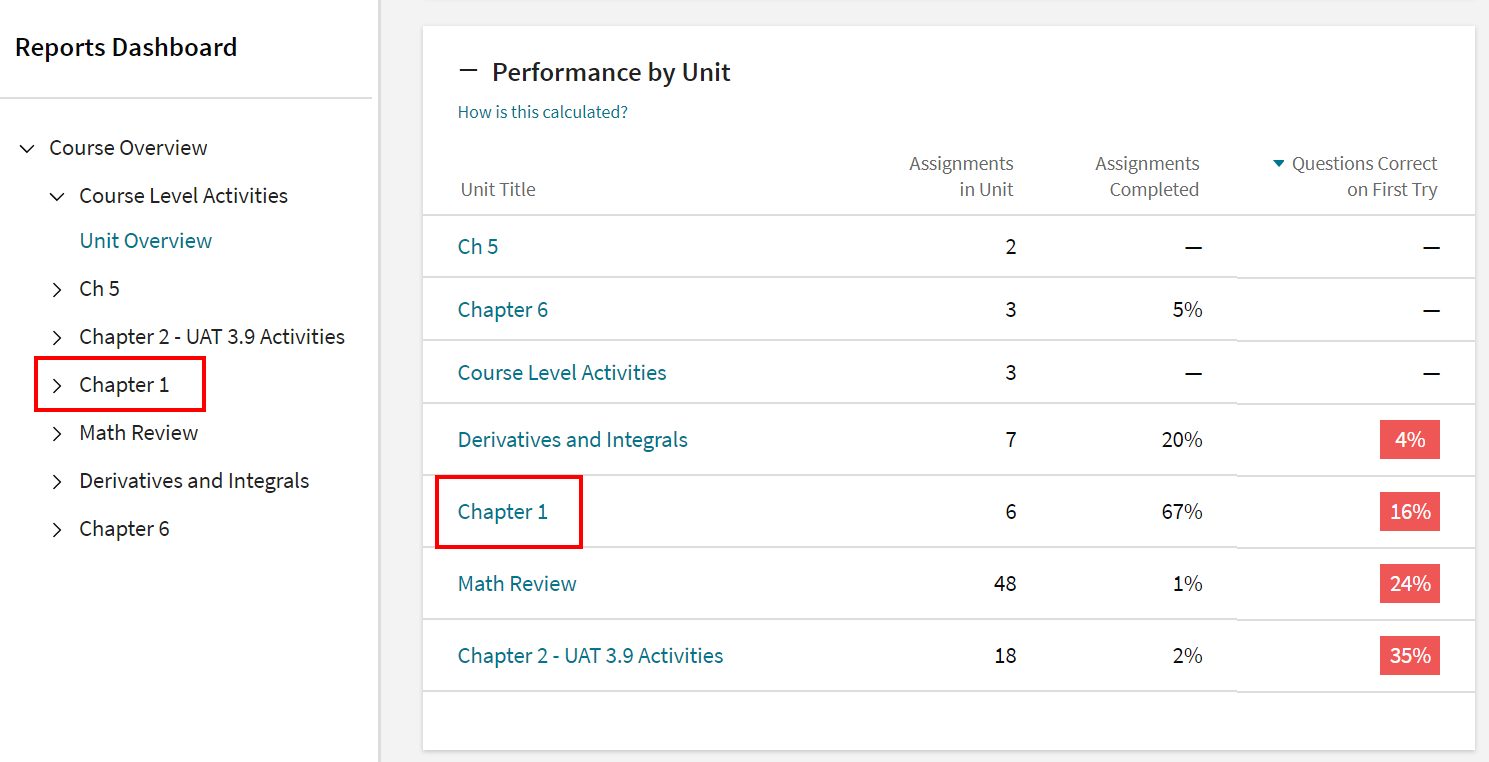Click the 16% first-try badge for Chapter 1
The image size is (1489, 762).
1409,511
